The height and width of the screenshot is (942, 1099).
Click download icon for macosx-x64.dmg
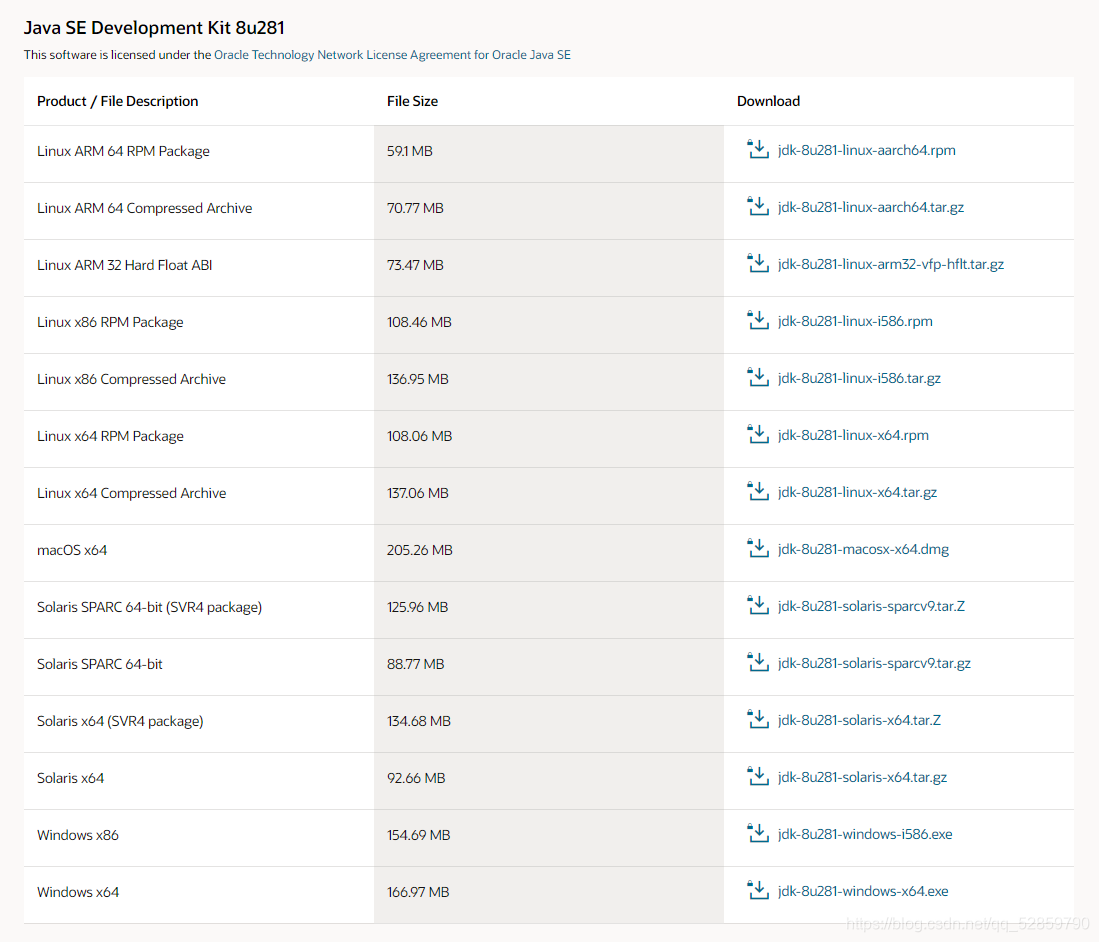[x=758, y=548]
